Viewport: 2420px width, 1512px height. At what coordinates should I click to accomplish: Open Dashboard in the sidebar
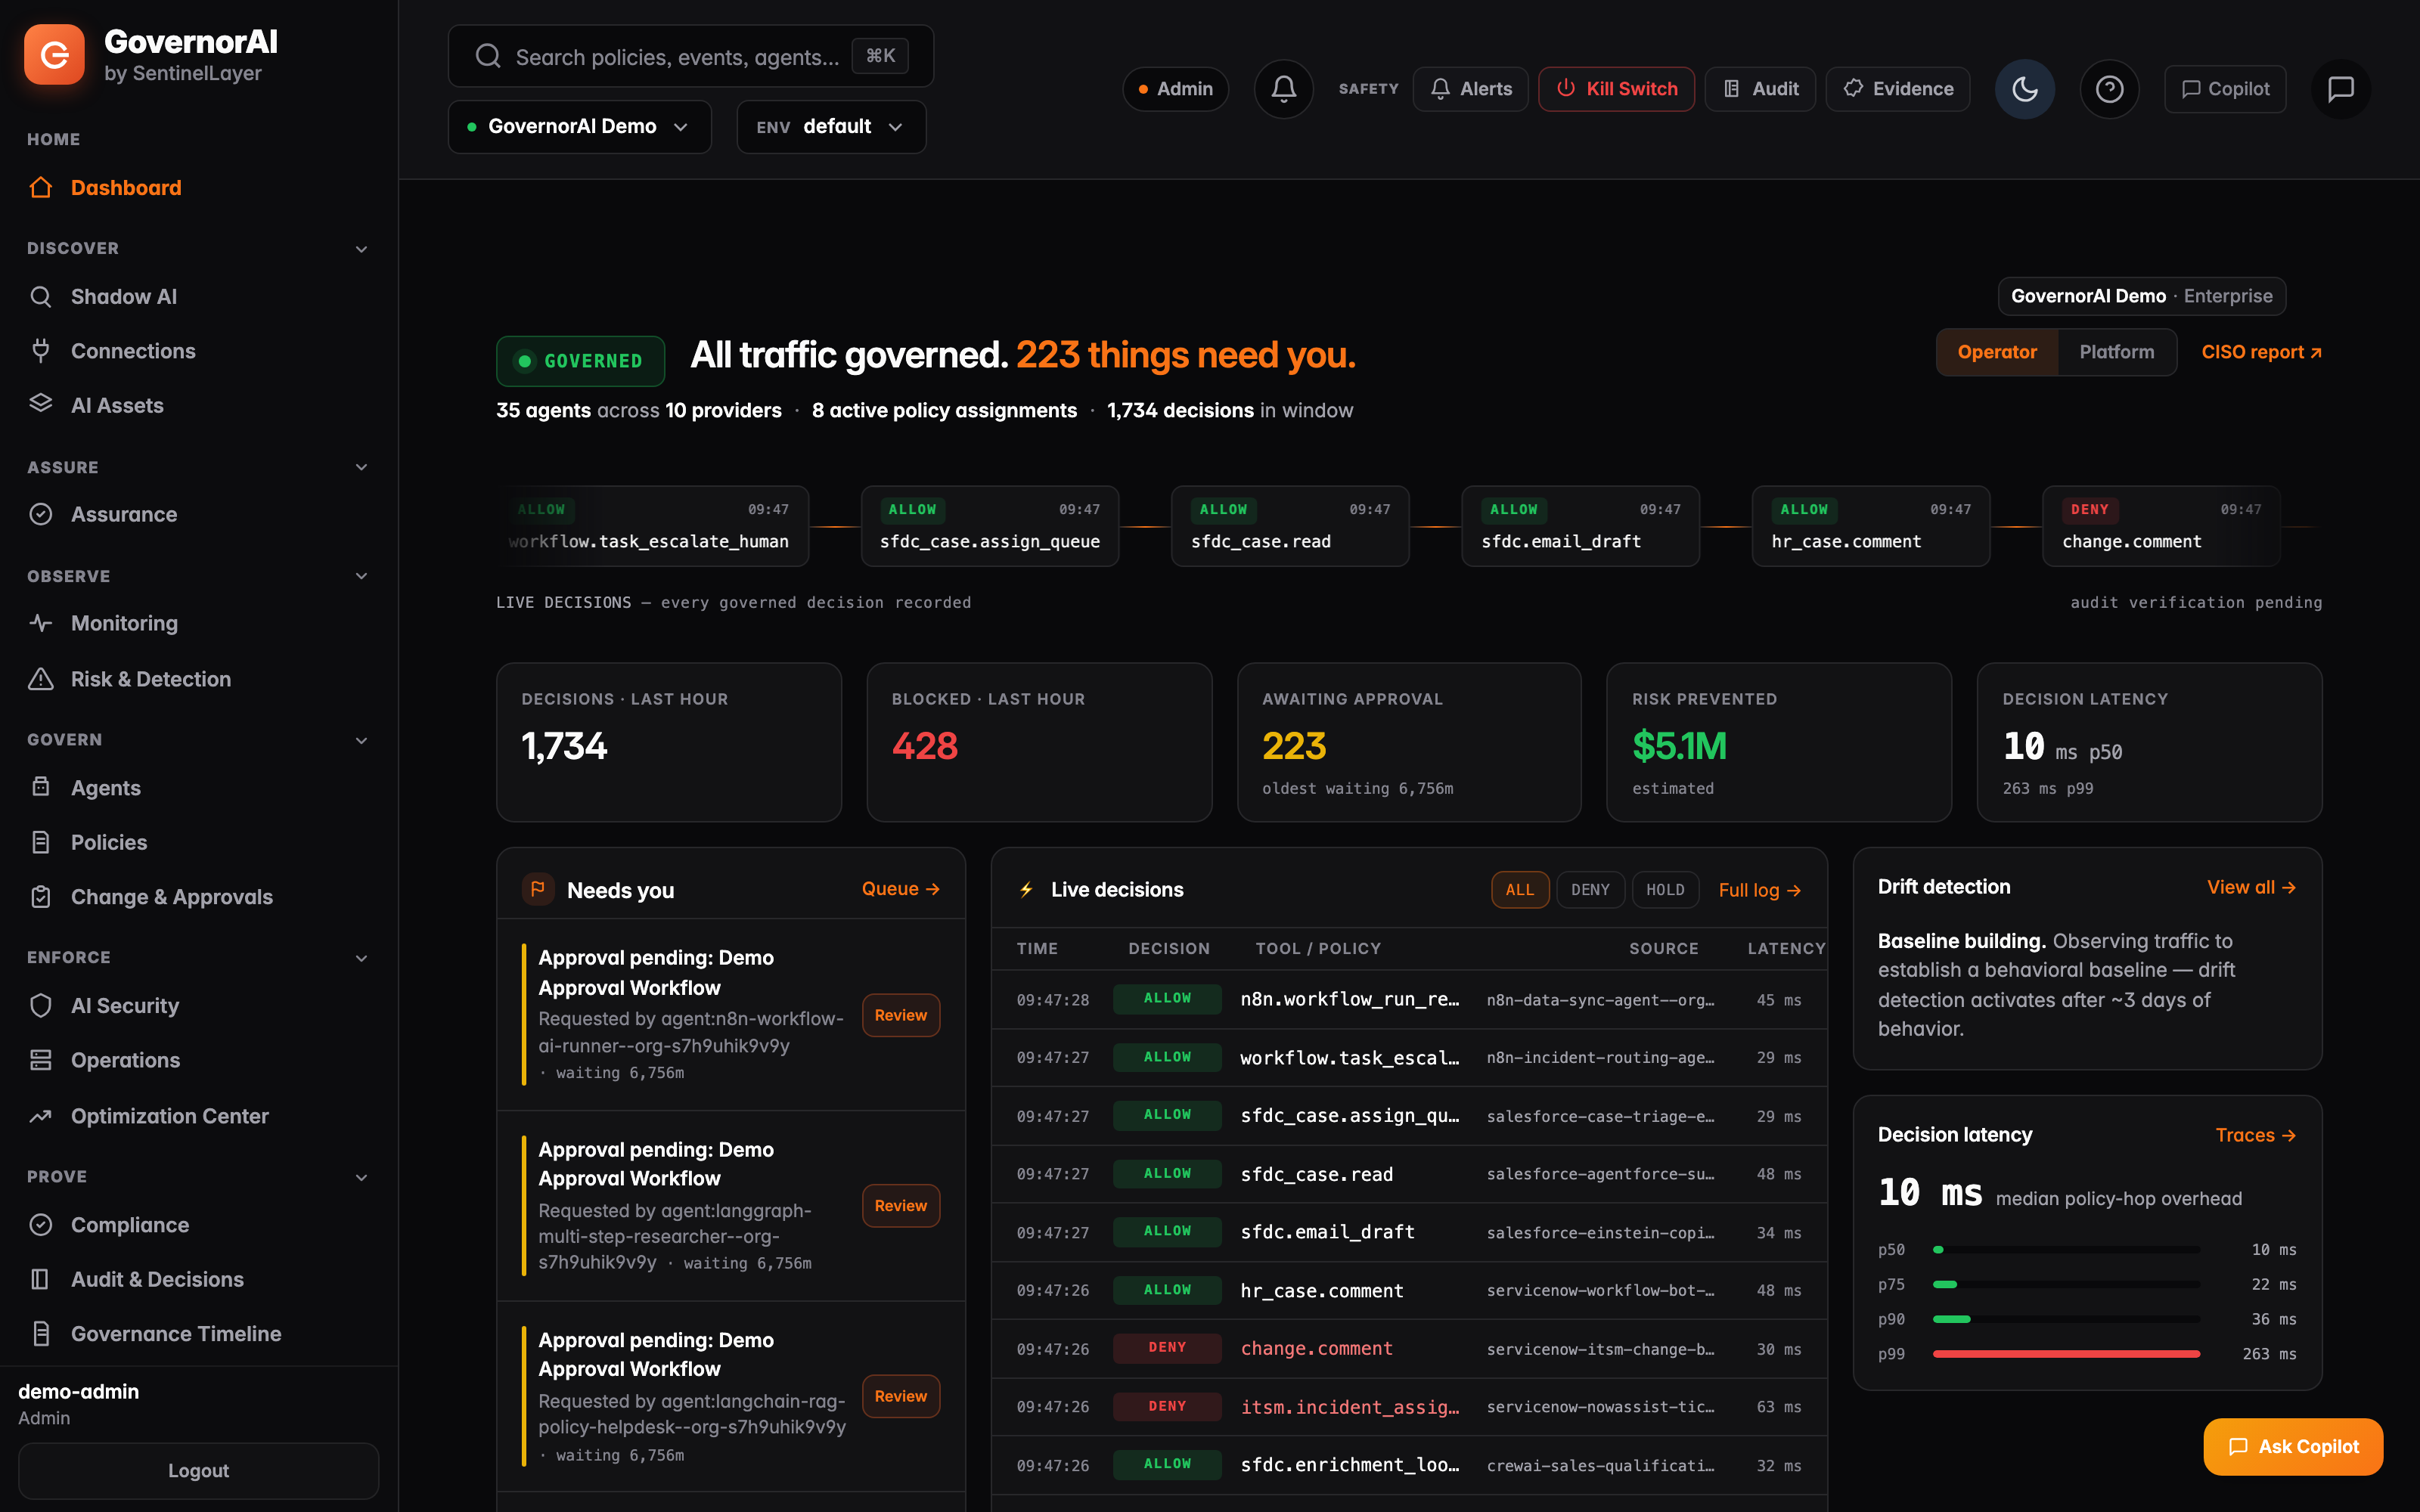coord(199,187)
